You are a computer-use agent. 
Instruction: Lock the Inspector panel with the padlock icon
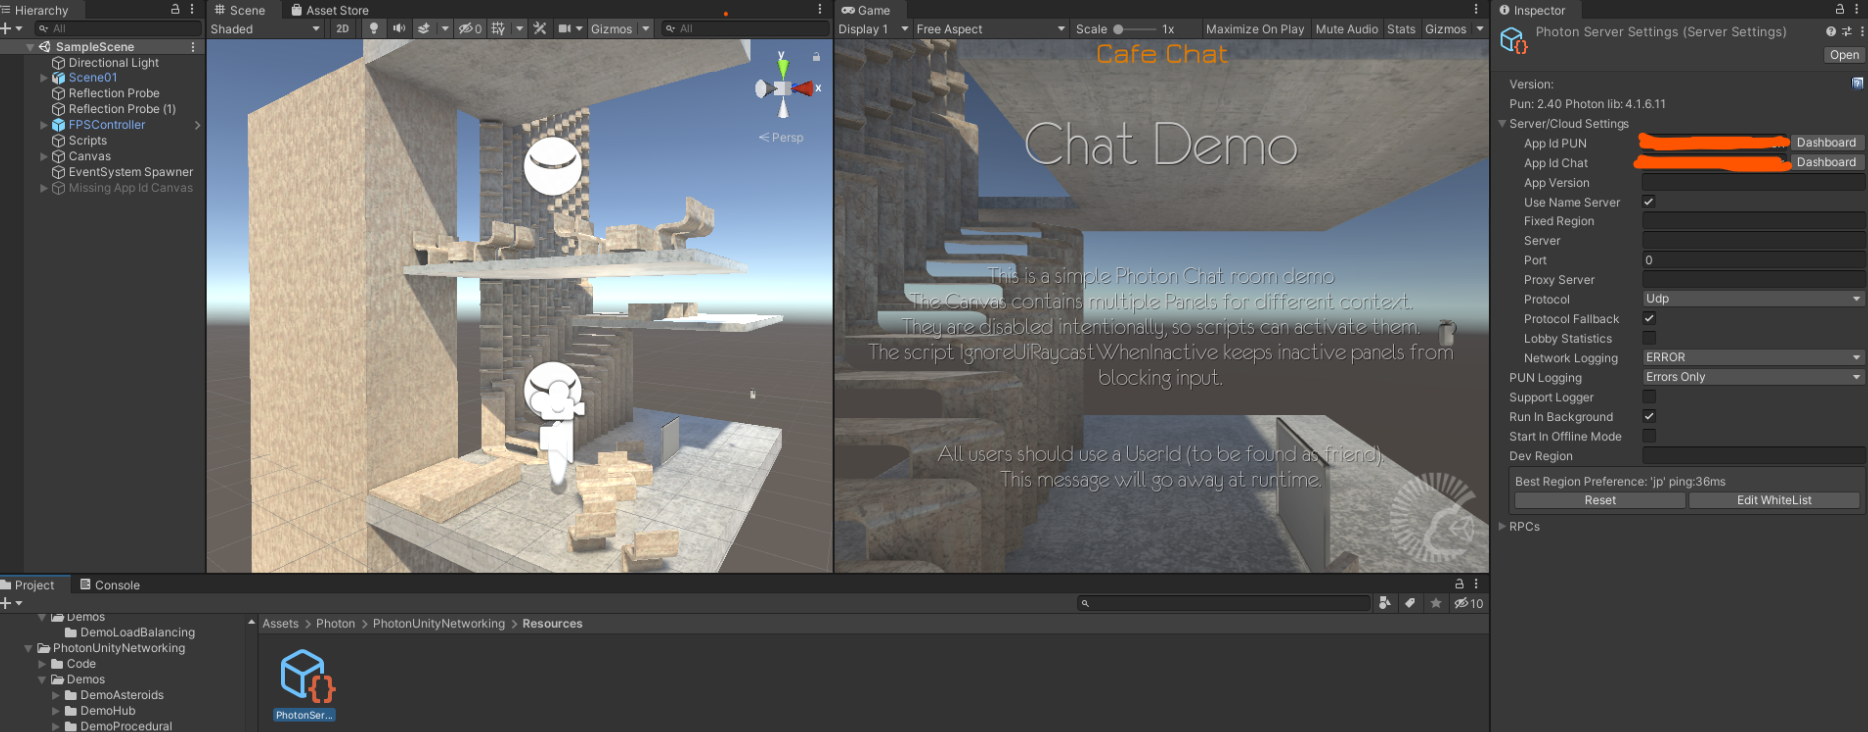[1839, 9]
